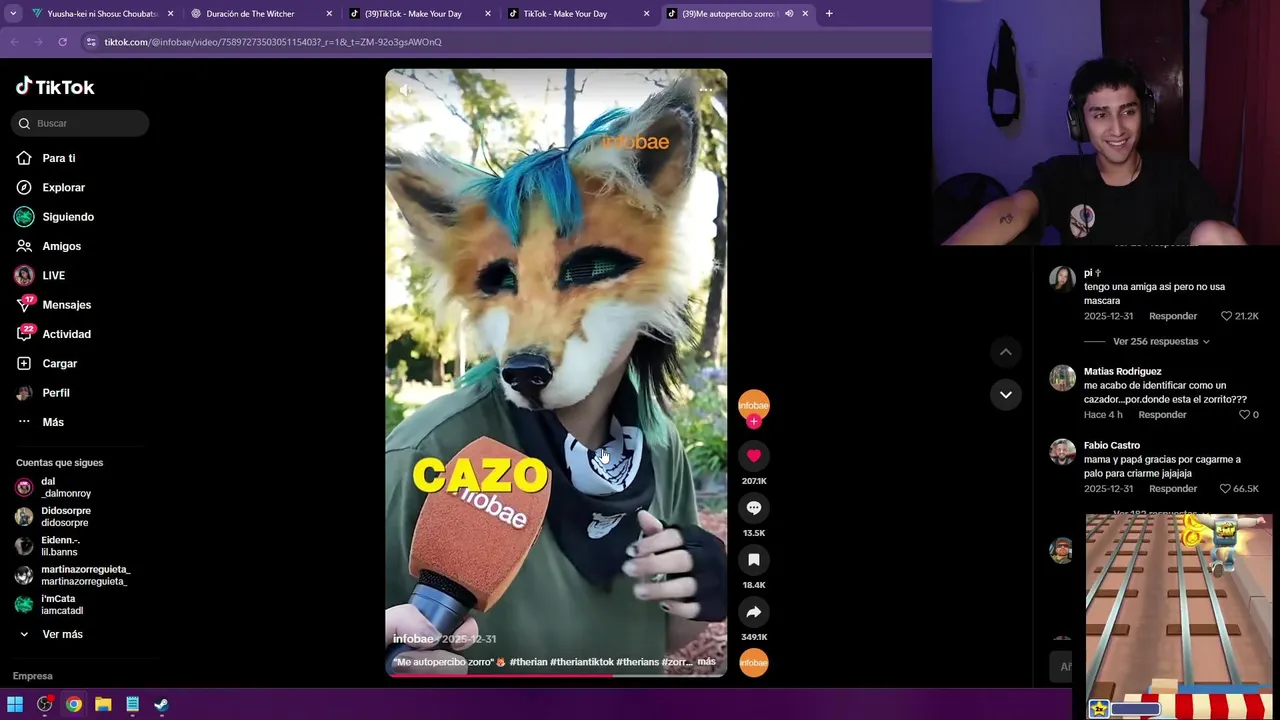1280x720 pixels.
Task: Open Steam from the taskbar
Action: (161, 704)
